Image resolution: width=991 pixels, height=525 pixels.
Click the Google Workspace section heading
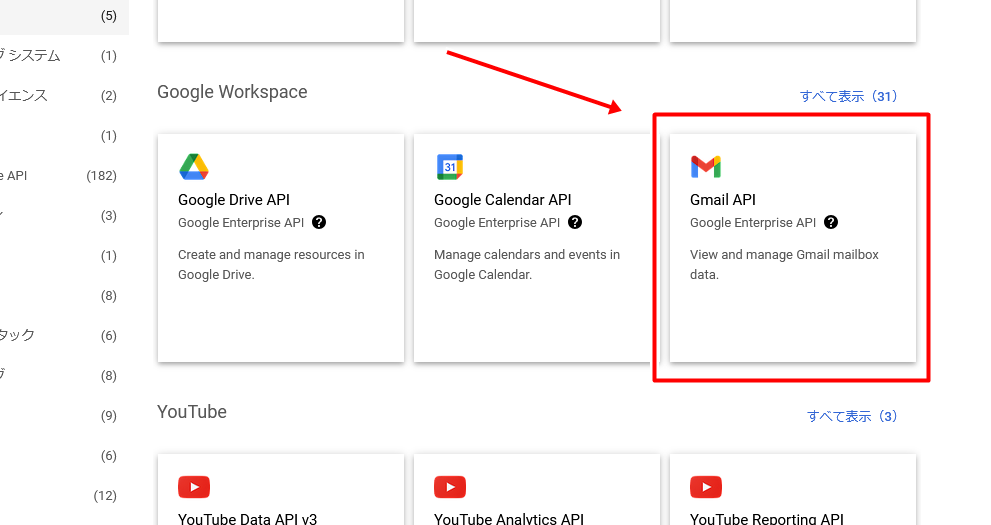(x=232, y=92)
